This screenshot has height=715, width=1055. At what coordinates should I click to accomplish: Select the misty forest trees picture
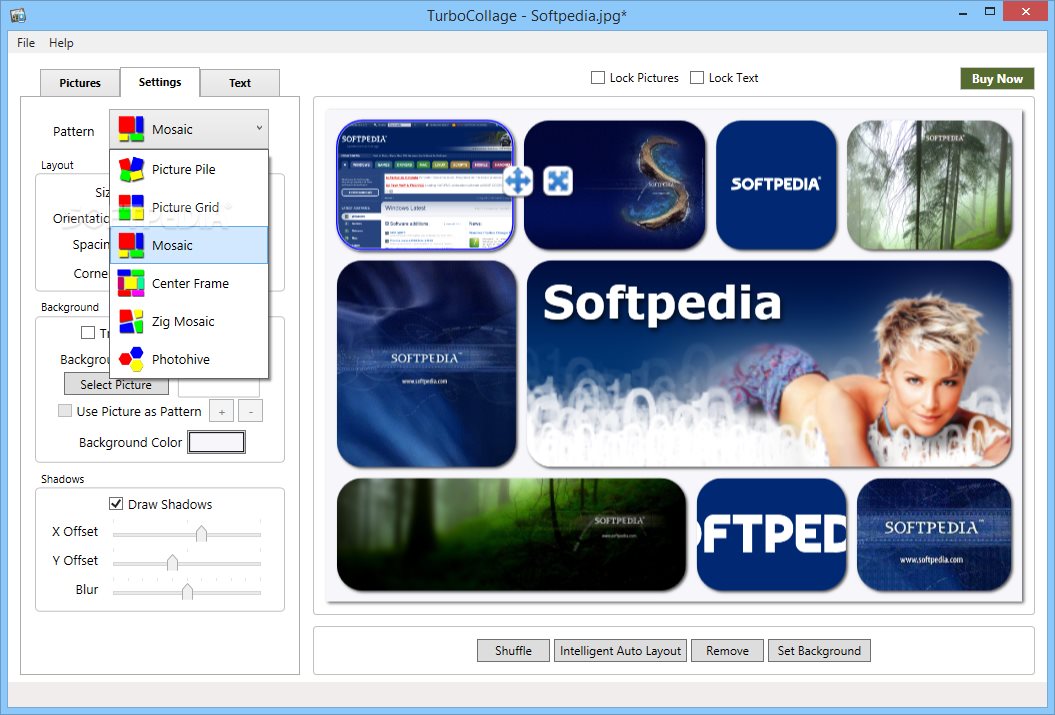(x=929, y=185)
